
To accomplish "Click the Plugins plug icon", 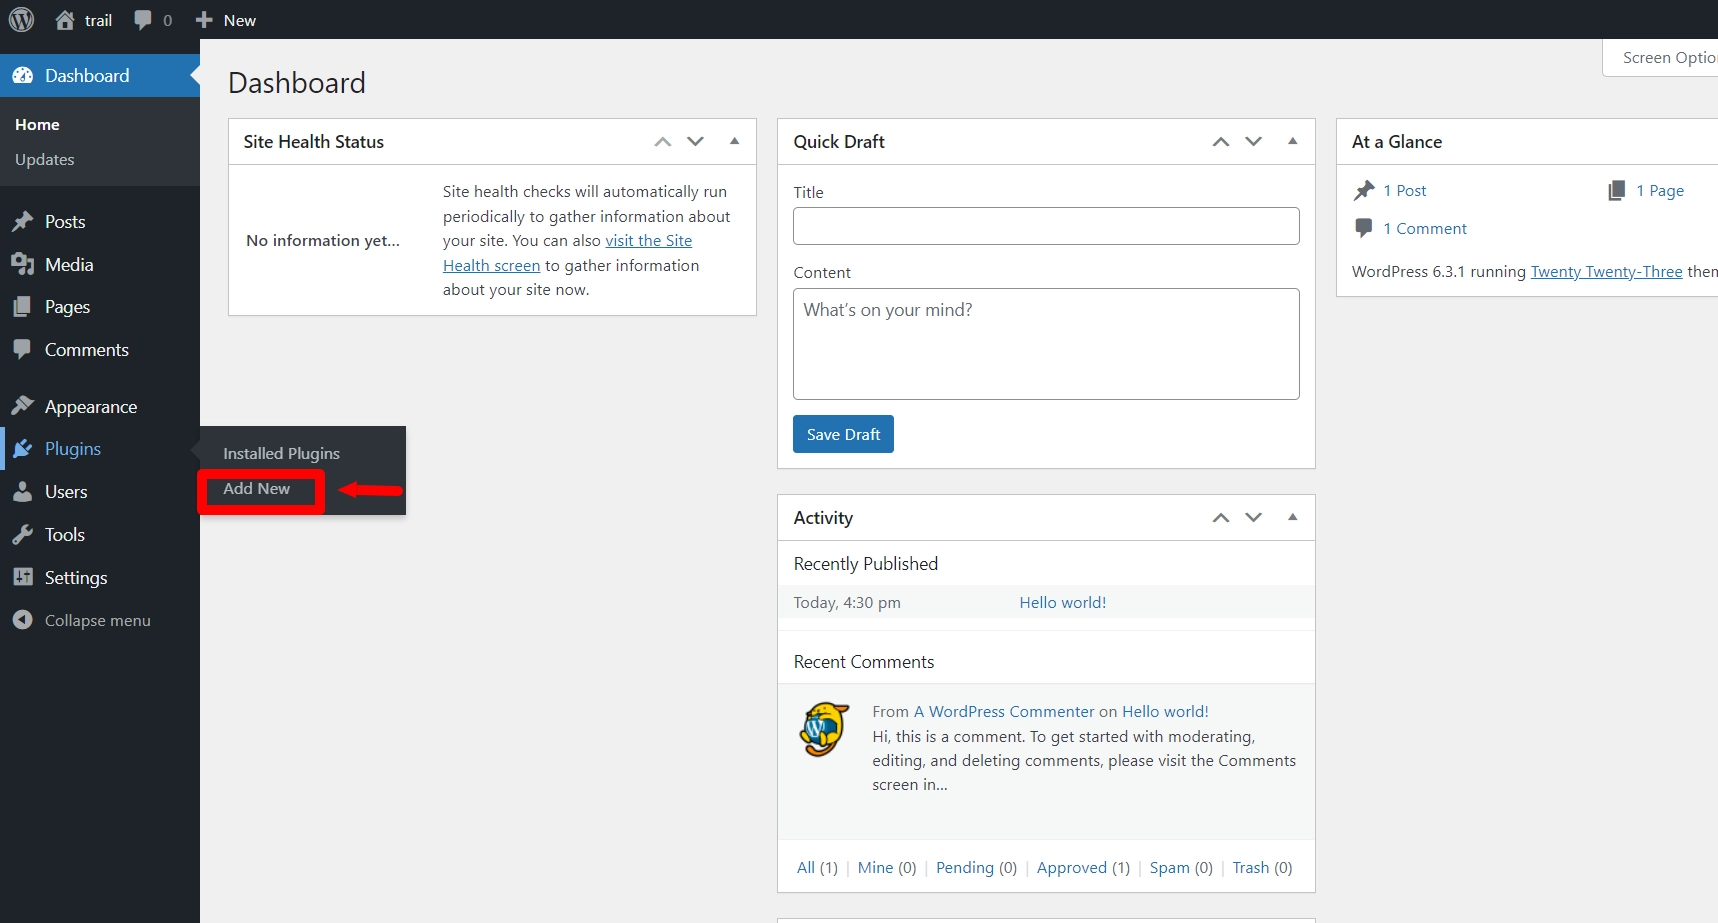I will 24,449.
